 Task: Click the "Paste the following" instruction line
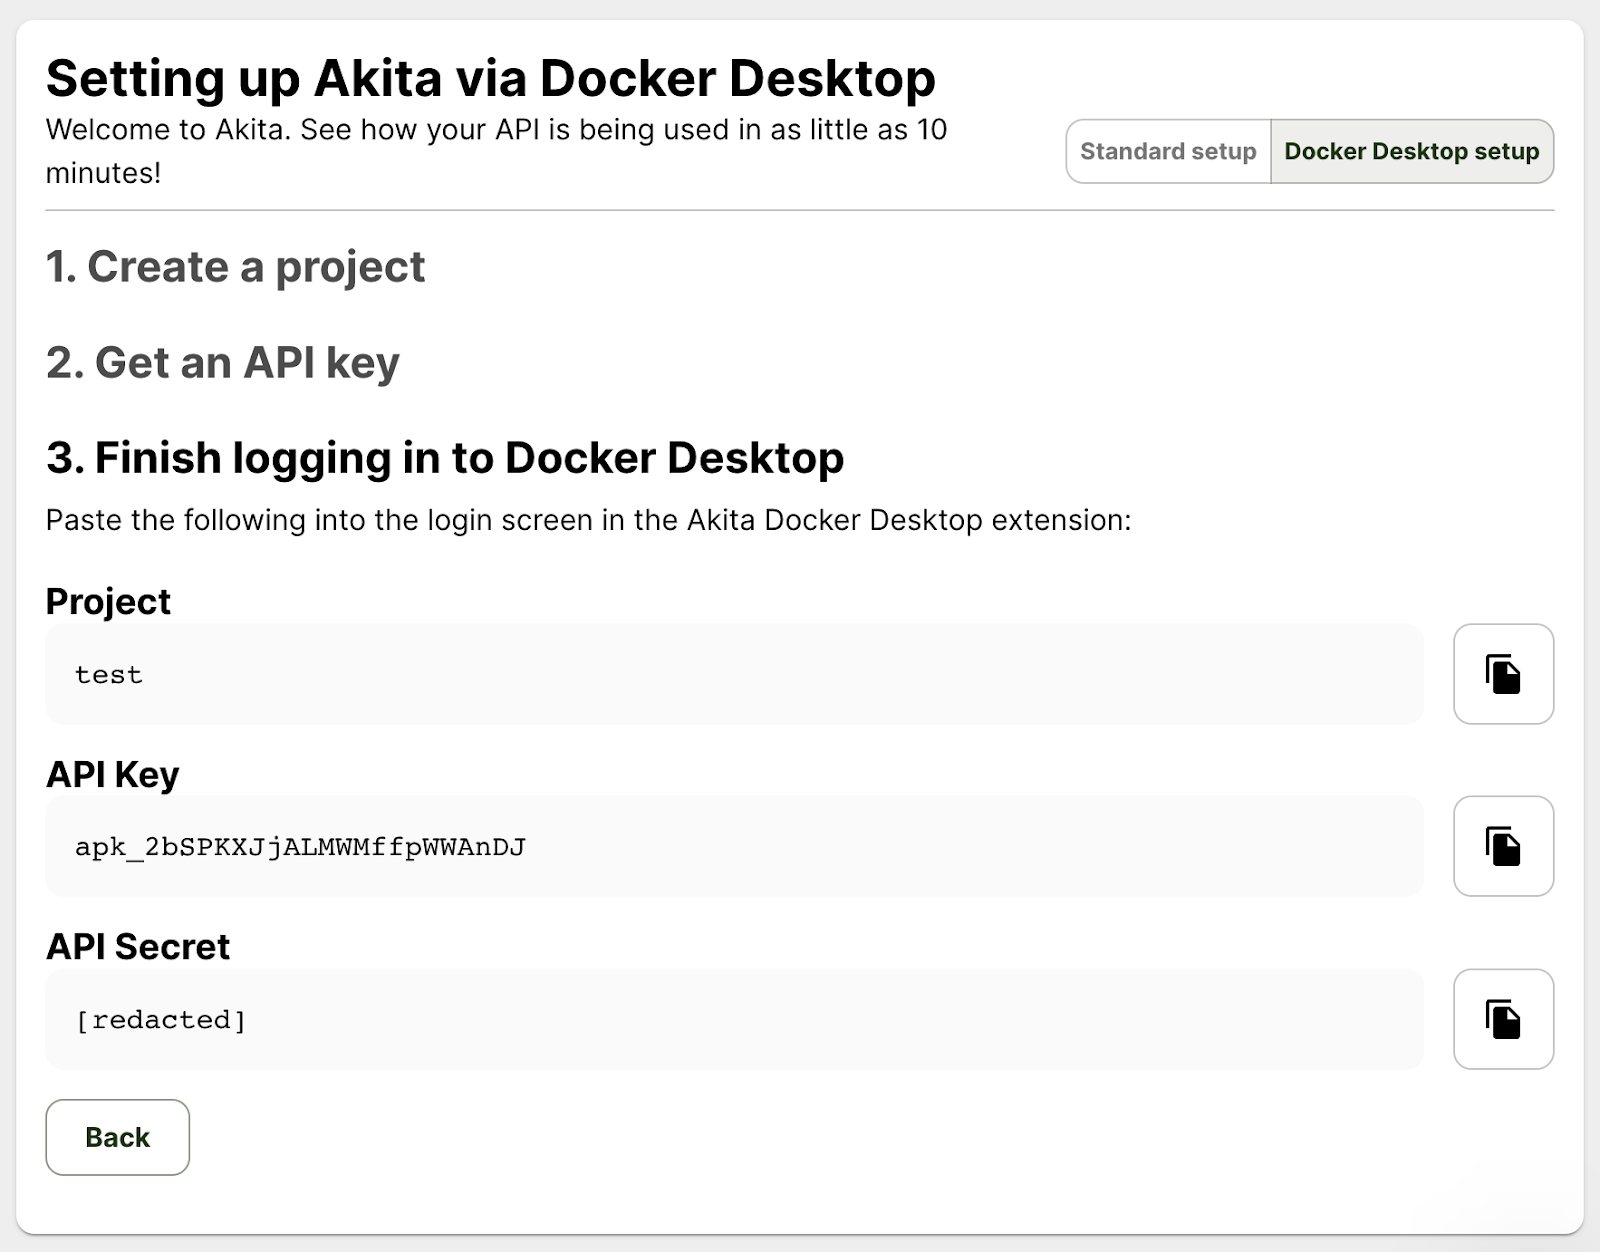(588, 520)
